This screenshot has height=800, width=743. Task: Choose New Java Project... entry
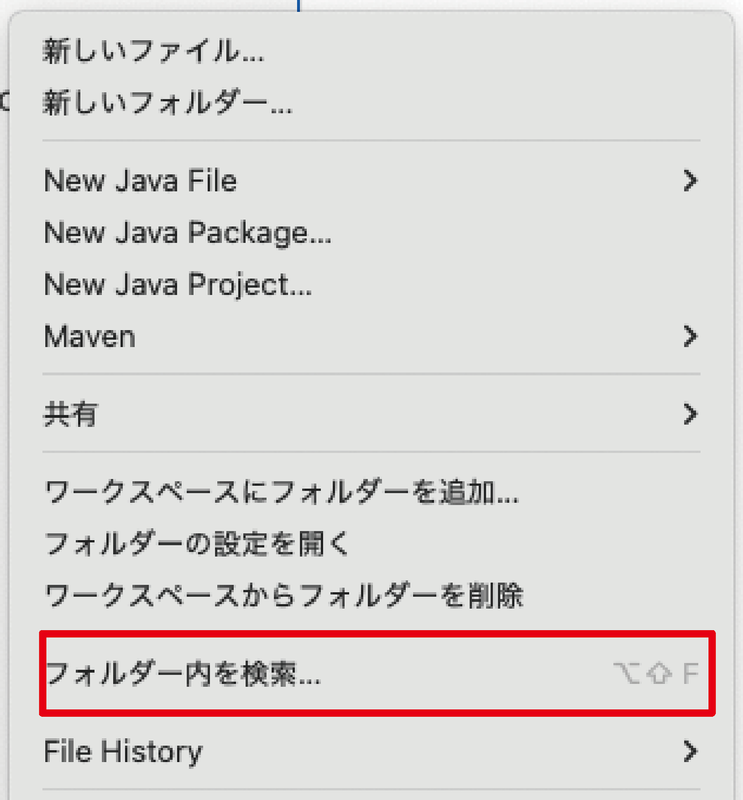coord(178,284)
